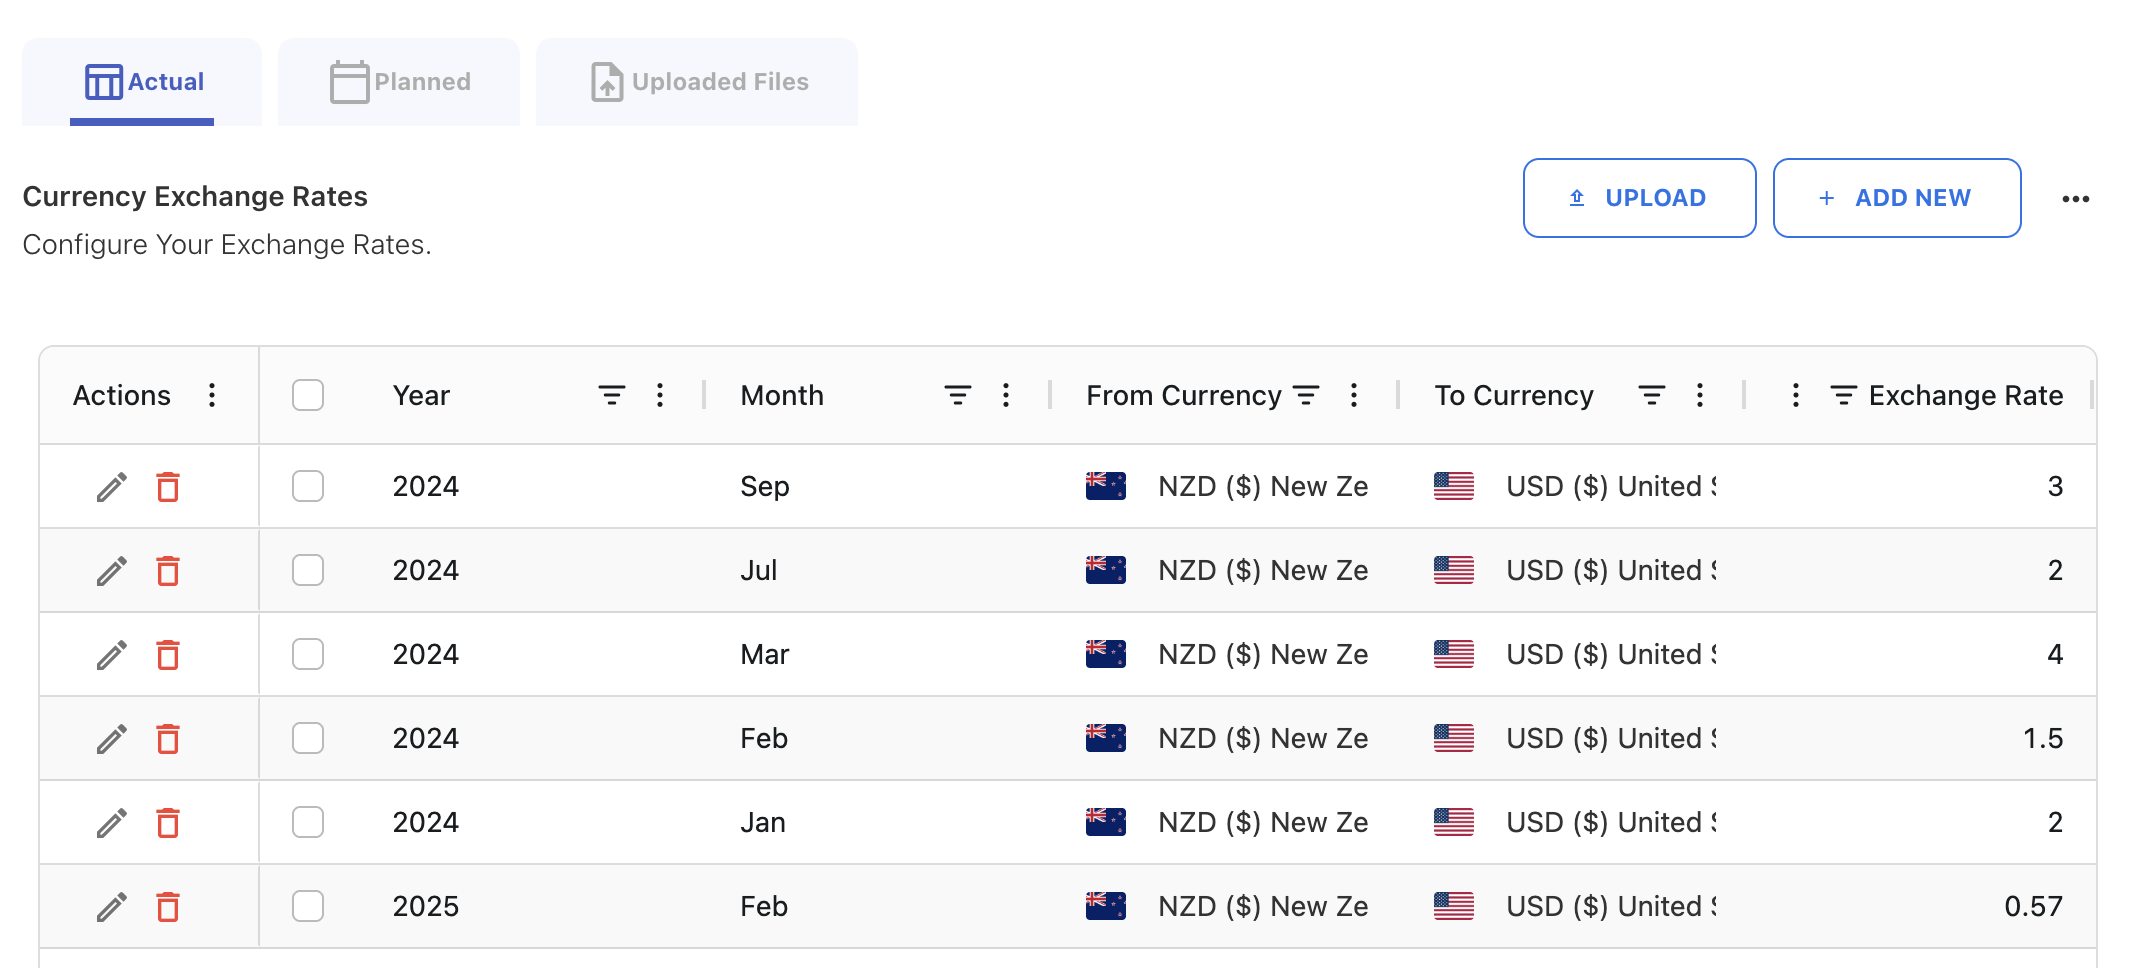Open the From Currency column menu
Screen dimensions: 2132x968
tap(1353, 396)
